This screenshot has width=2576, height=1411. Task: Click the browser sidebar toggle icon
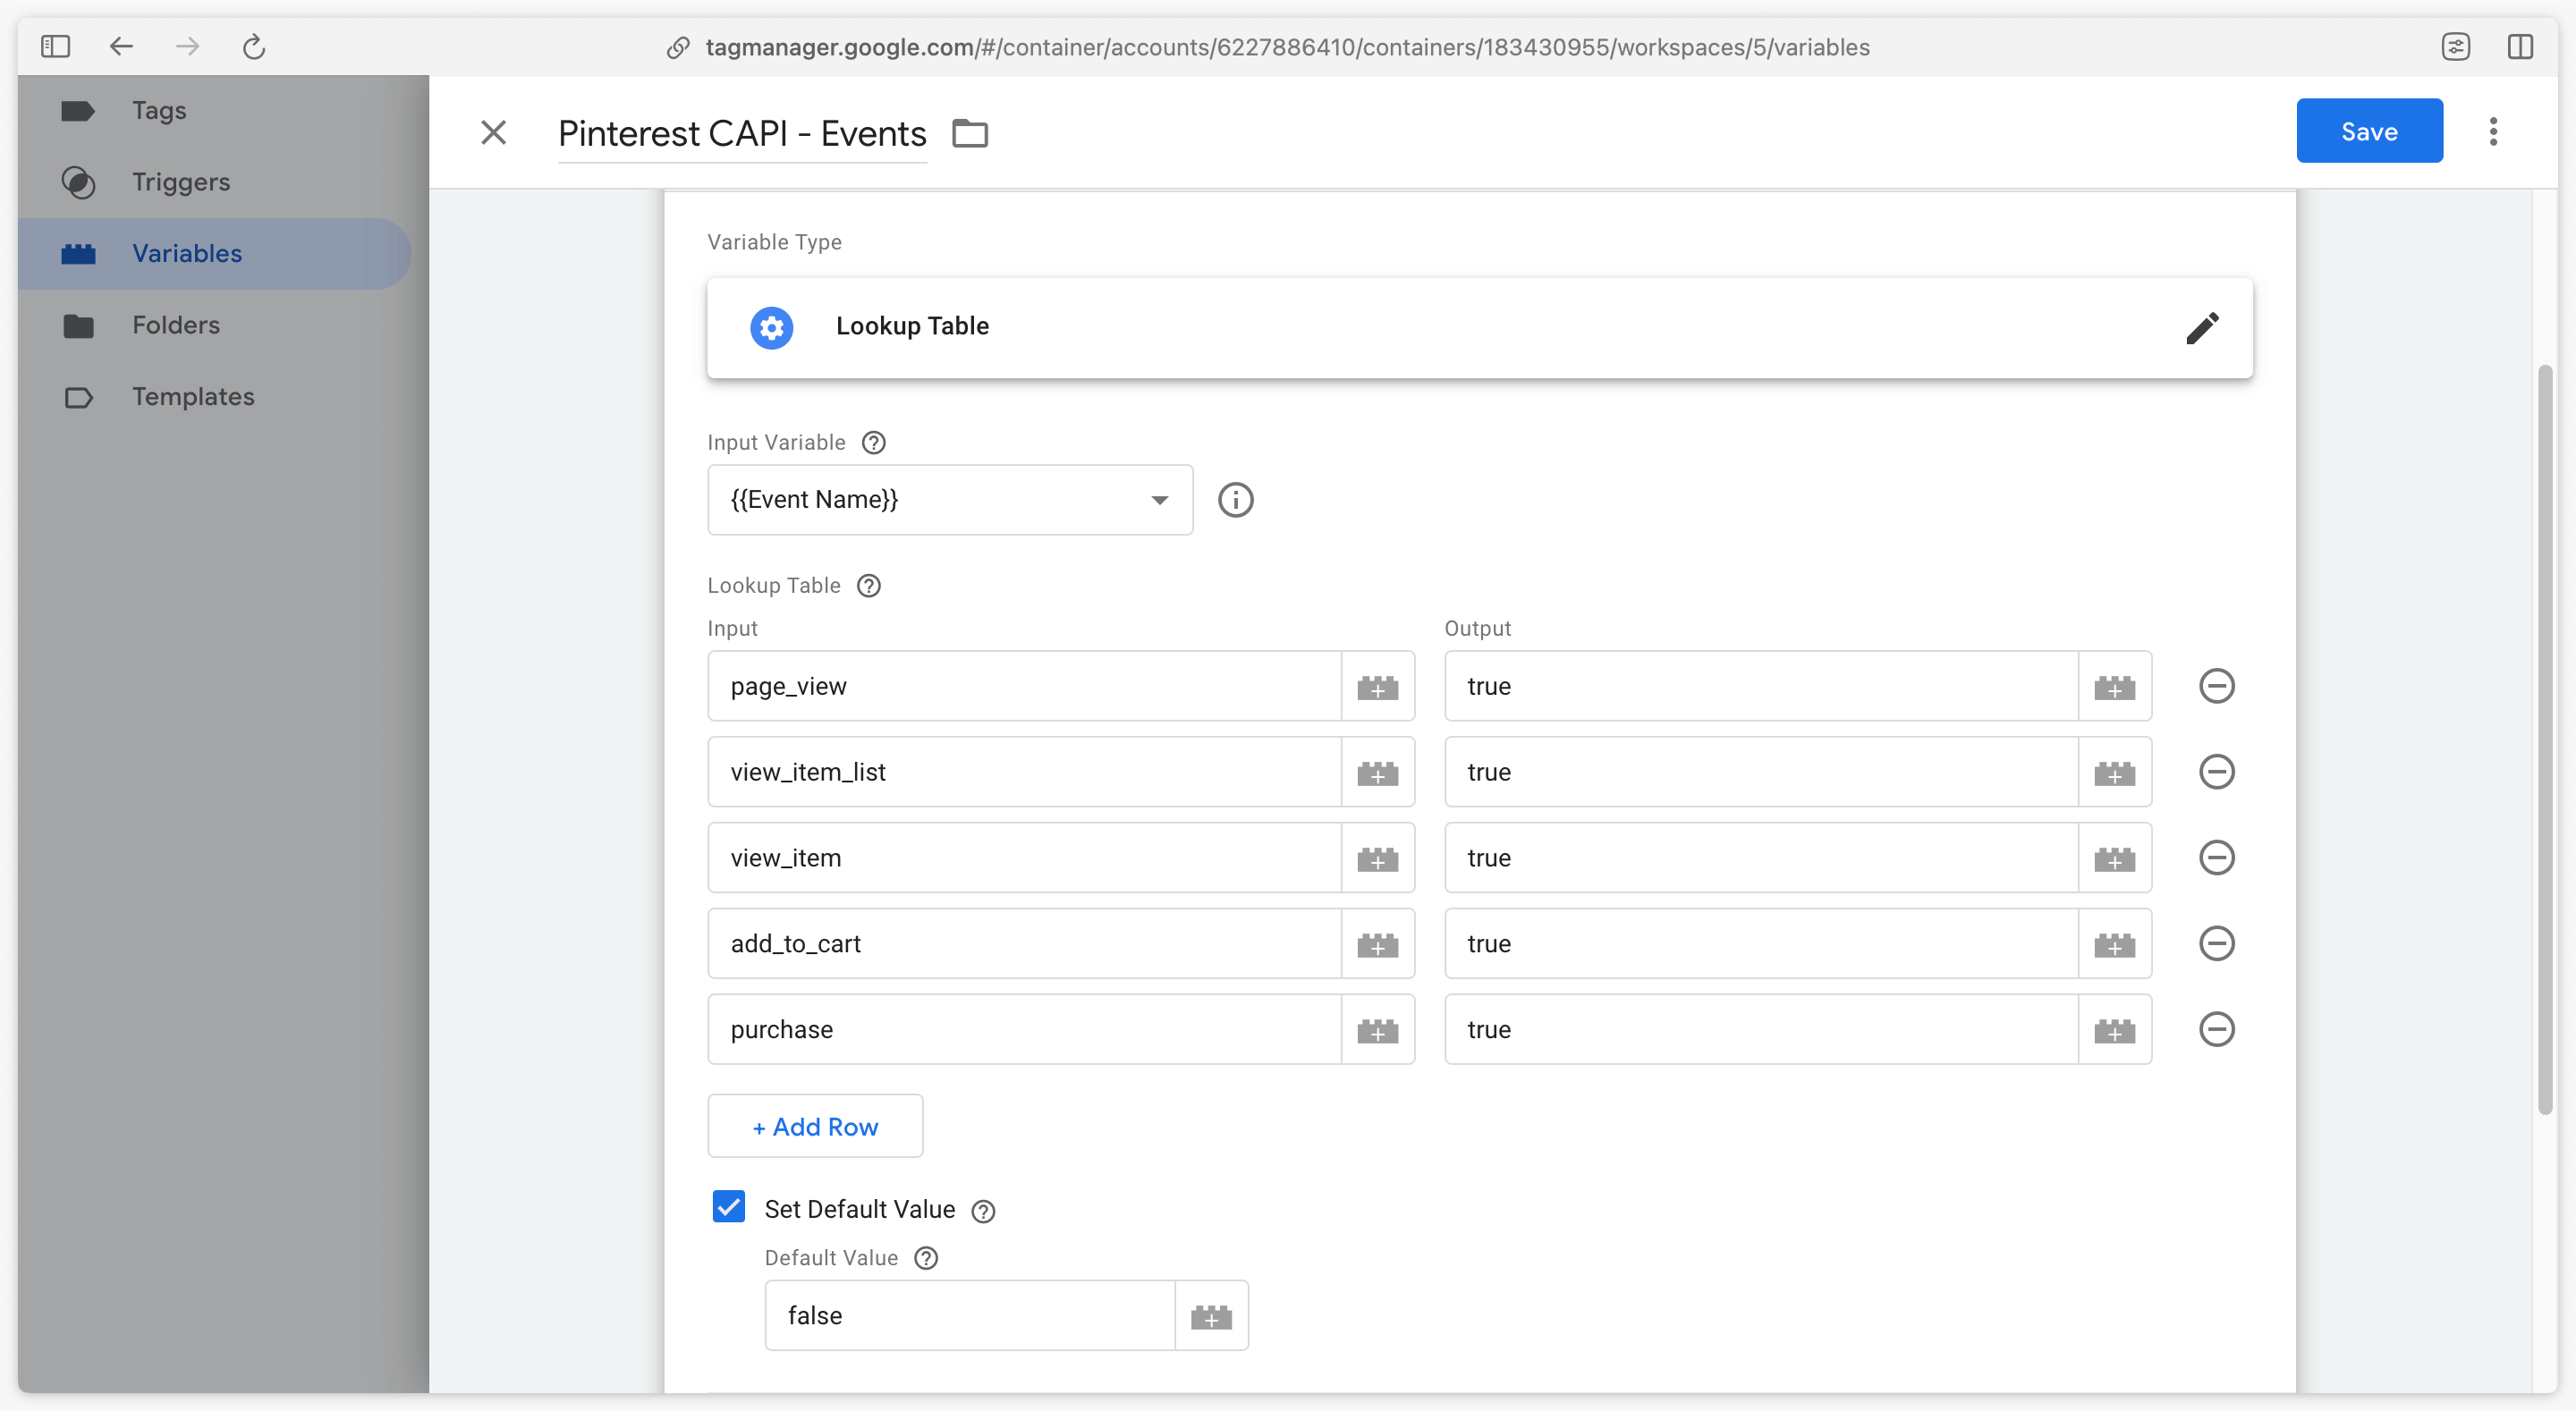[x=55, y=47]
